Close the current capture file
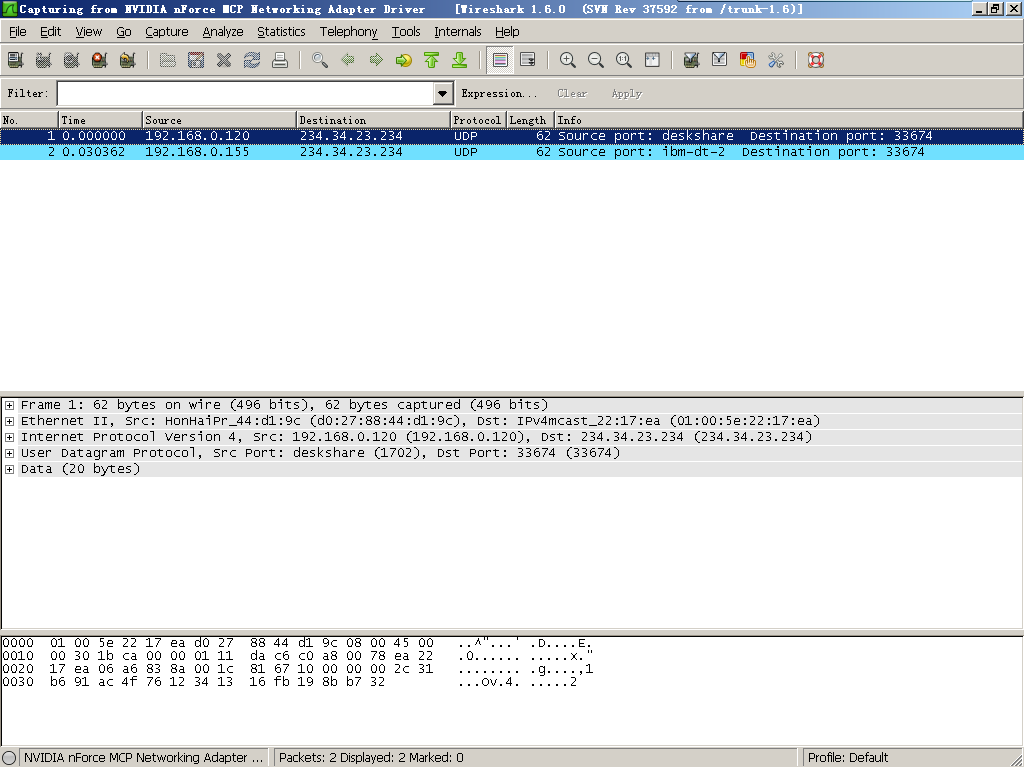Image resolution: width=1024 pixels, height=768 pixels. 224,61
